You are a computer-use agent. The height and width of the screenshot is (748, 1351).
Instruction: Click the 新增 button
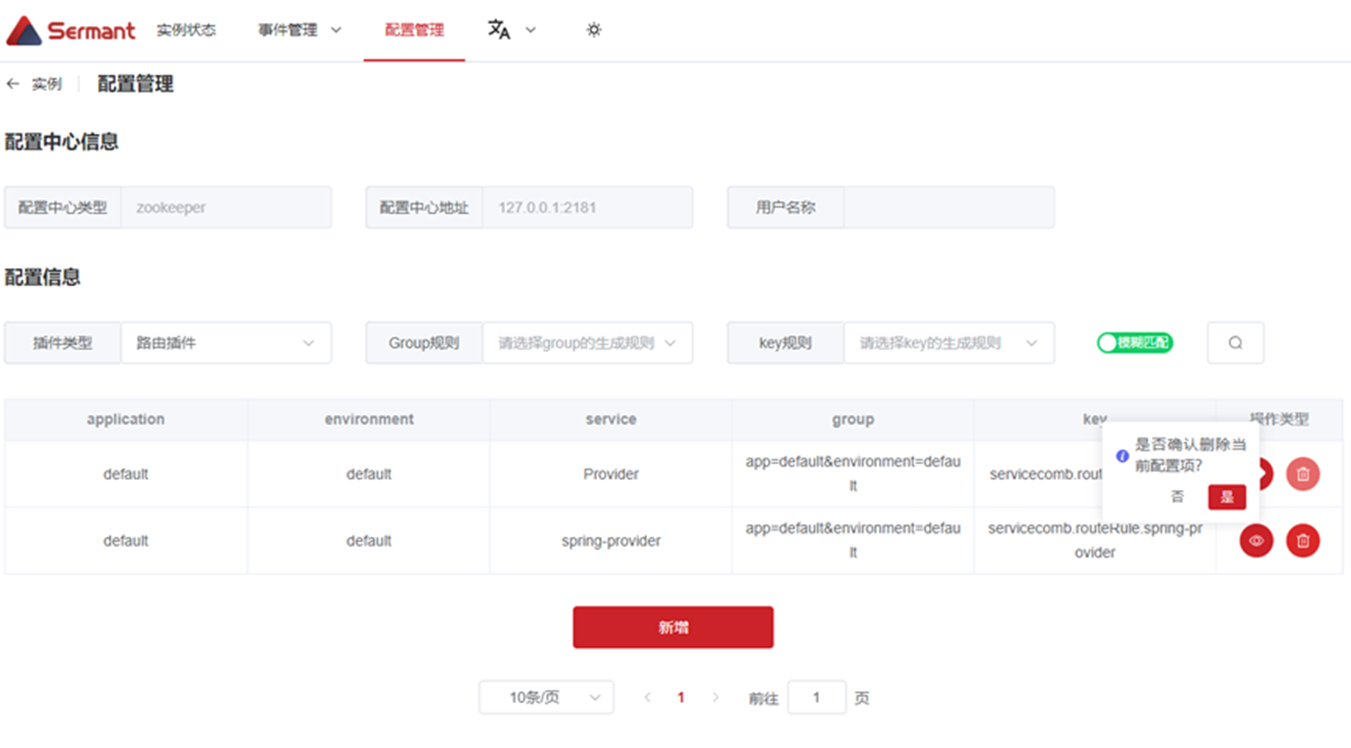pyautogui.click(x=673, y=628)
